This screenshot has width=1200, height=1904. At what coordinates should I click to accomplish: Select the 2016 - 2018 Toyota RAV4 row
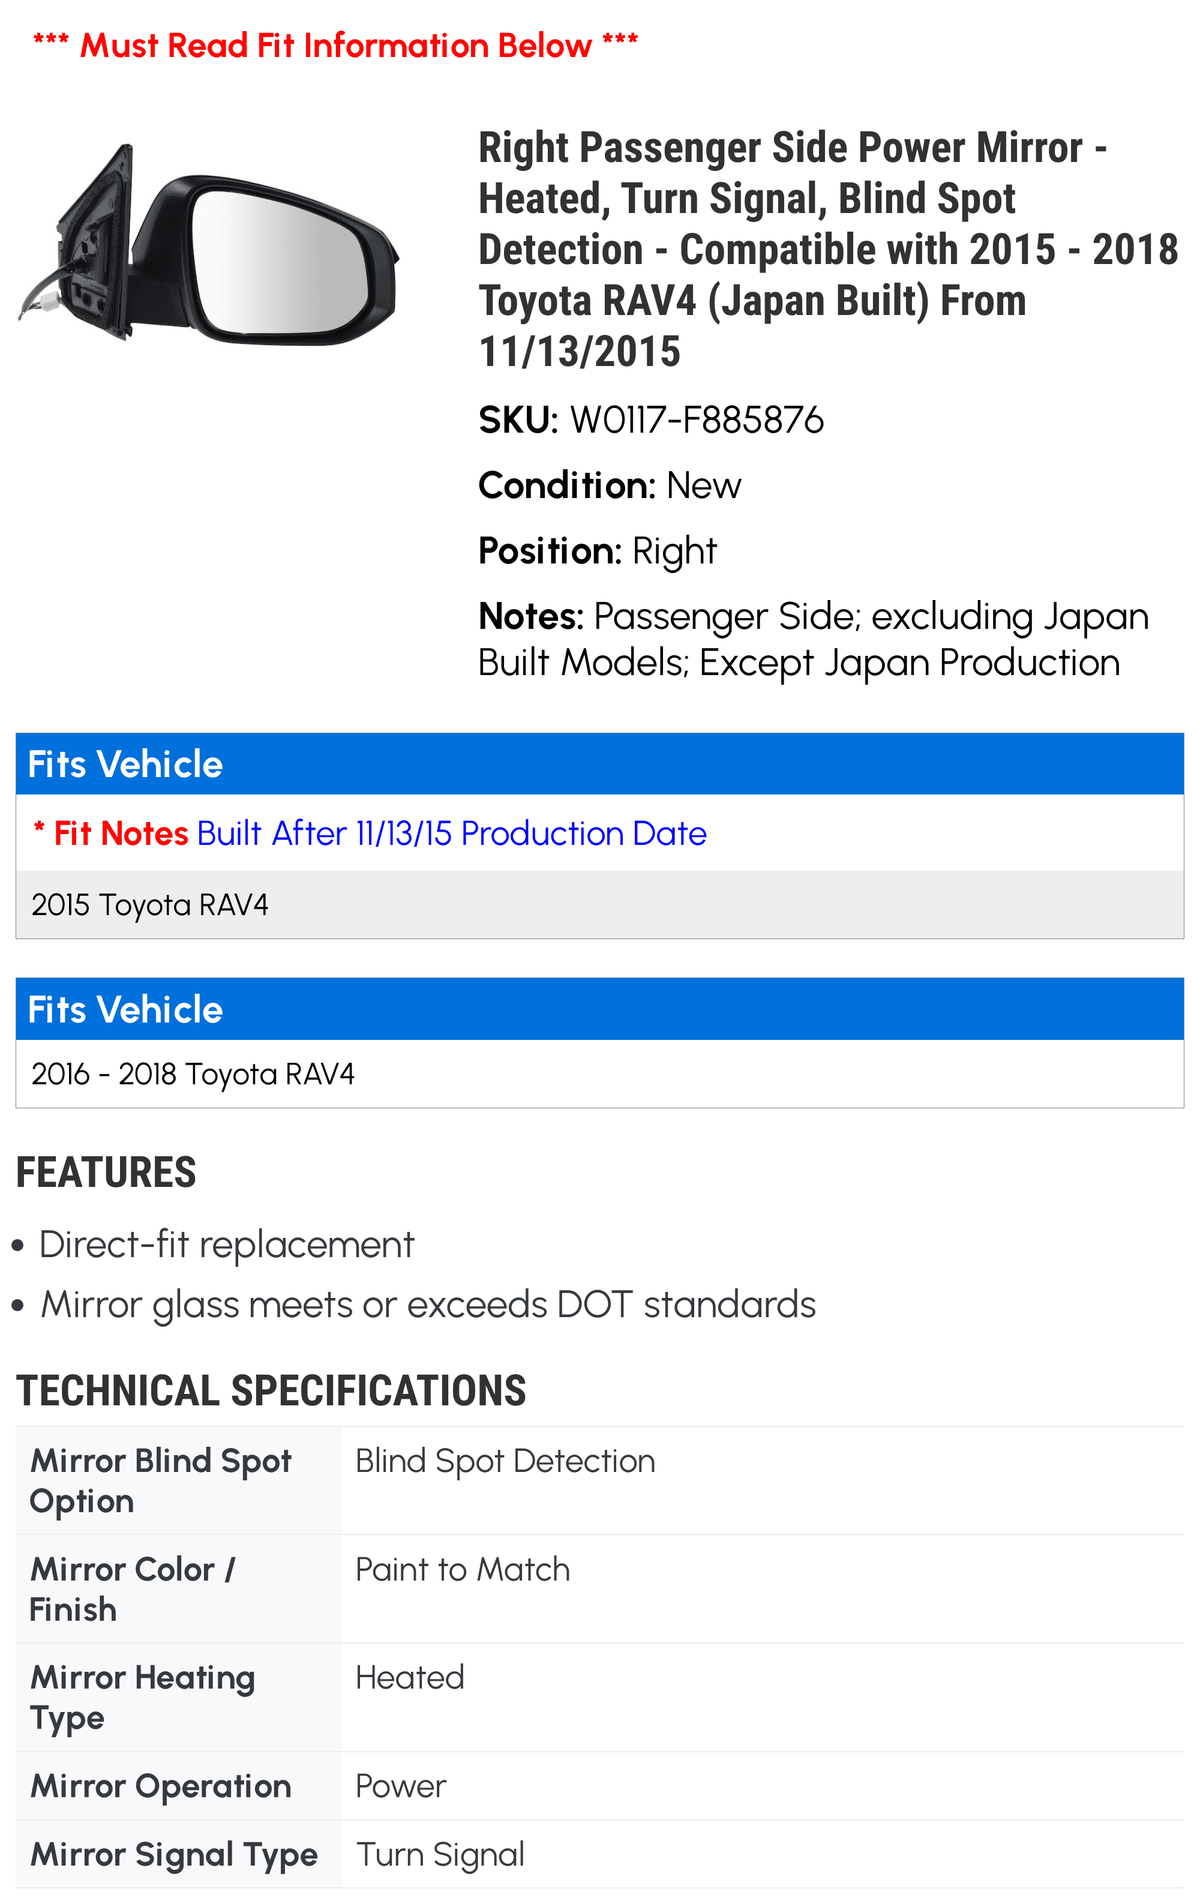600,1074
